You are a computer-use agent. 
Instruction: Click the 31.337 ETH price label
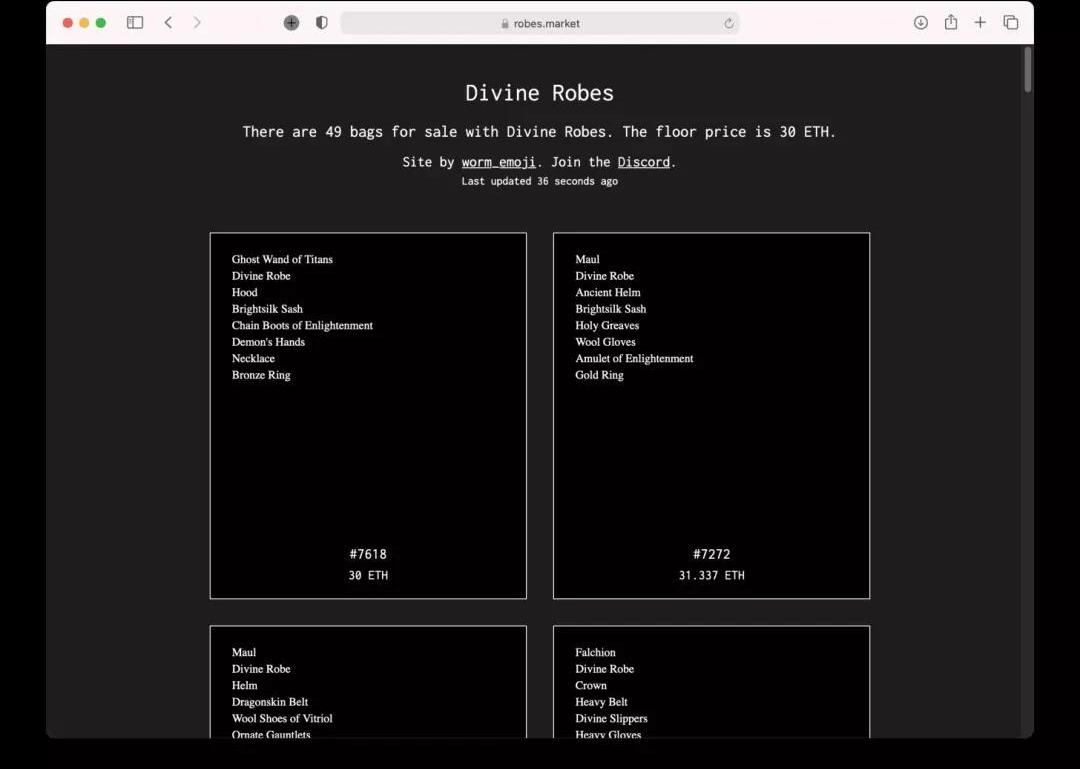[711, 576]
